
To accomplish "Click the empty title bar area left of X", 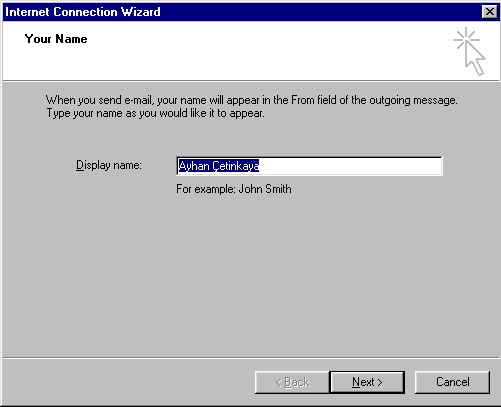I will tap(320, 12).
